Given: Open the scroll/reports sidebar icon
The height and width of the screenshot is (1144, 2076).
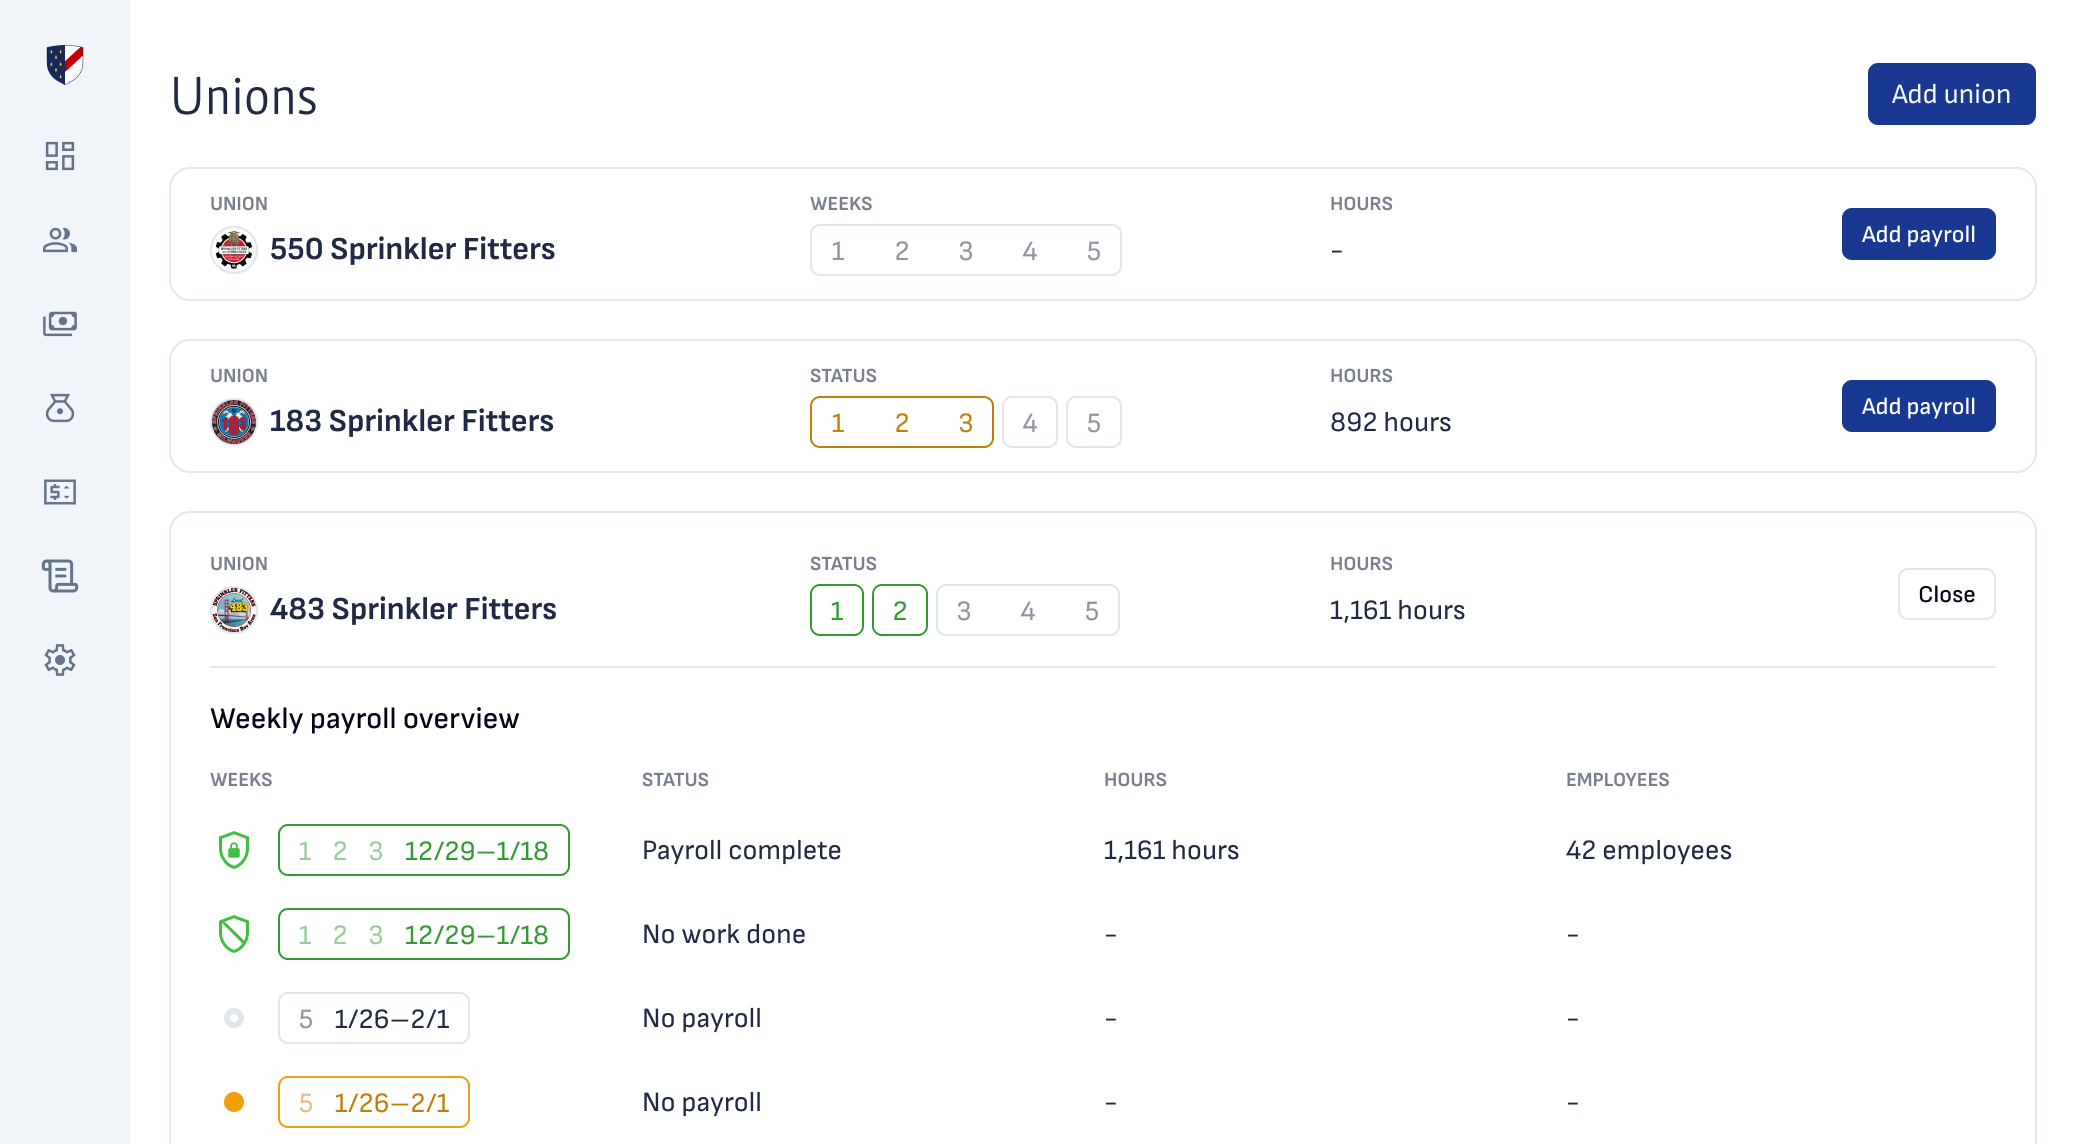Looking at the screenshot, I should 60,576.
